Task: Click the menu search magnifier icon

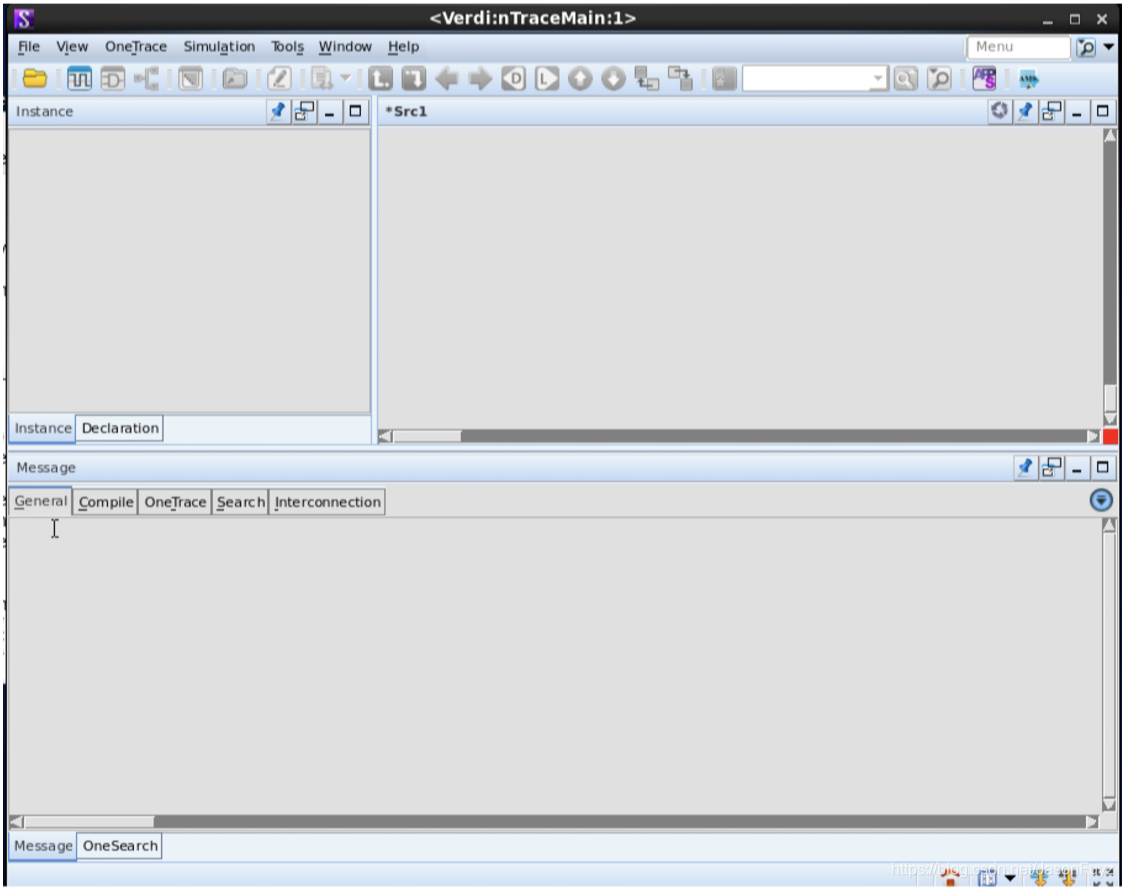Action: point(1086,47)
